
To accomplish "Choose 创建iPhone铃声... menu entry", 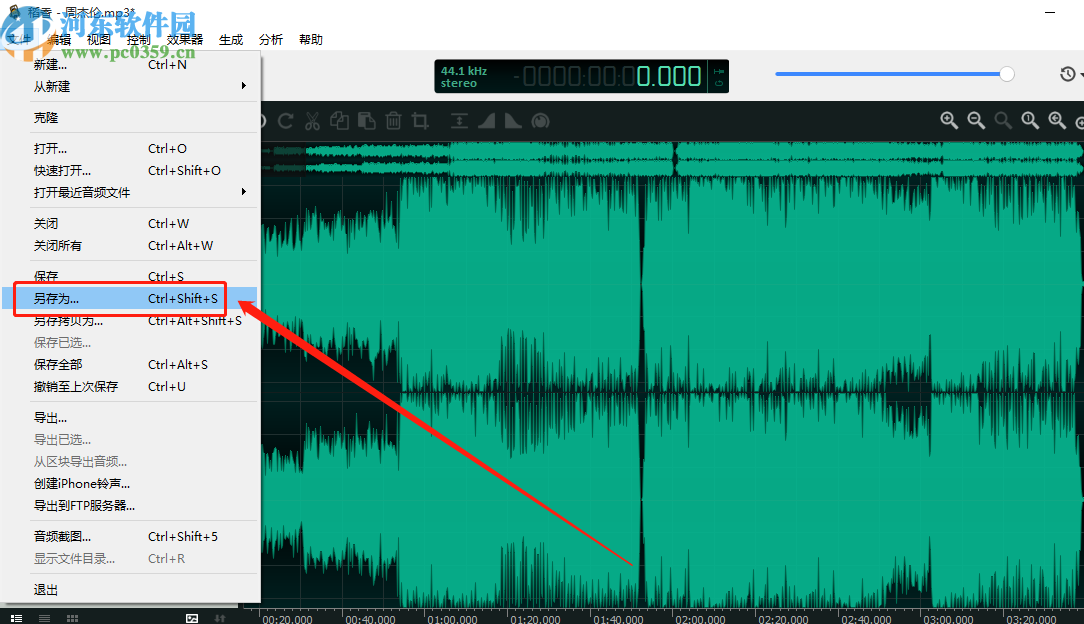I will (x=130, y=484).
